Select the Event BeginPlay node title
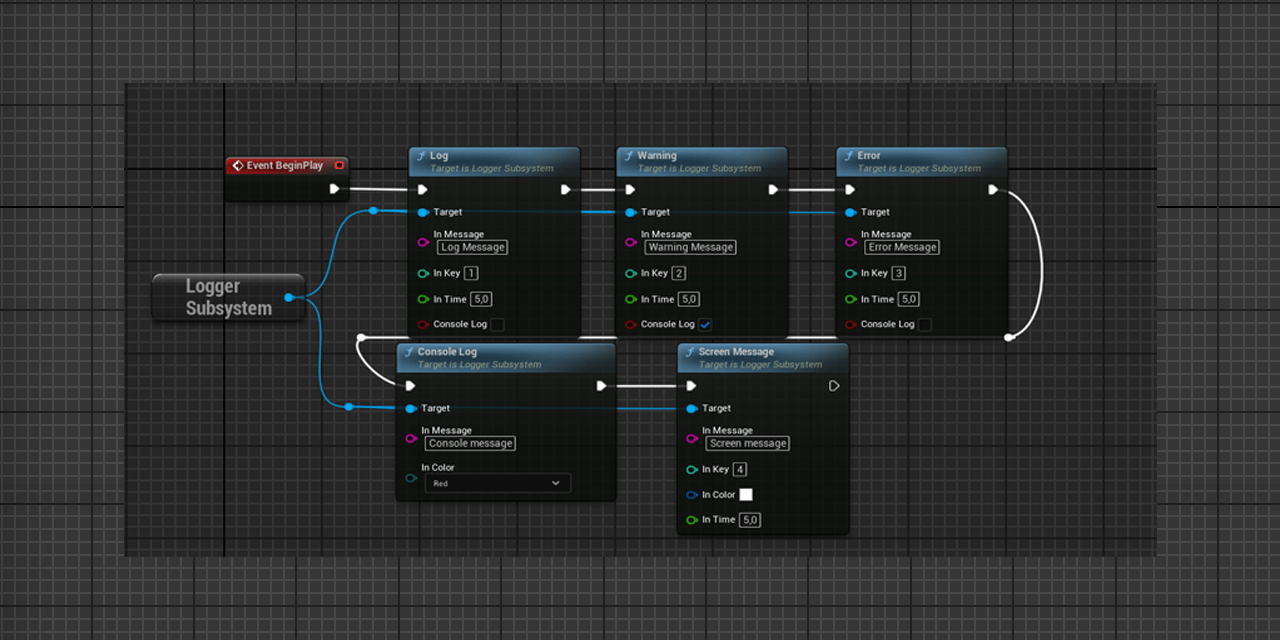Image resolution: width=1280 pixels, height=640 pixels. (x=285, y=165)
